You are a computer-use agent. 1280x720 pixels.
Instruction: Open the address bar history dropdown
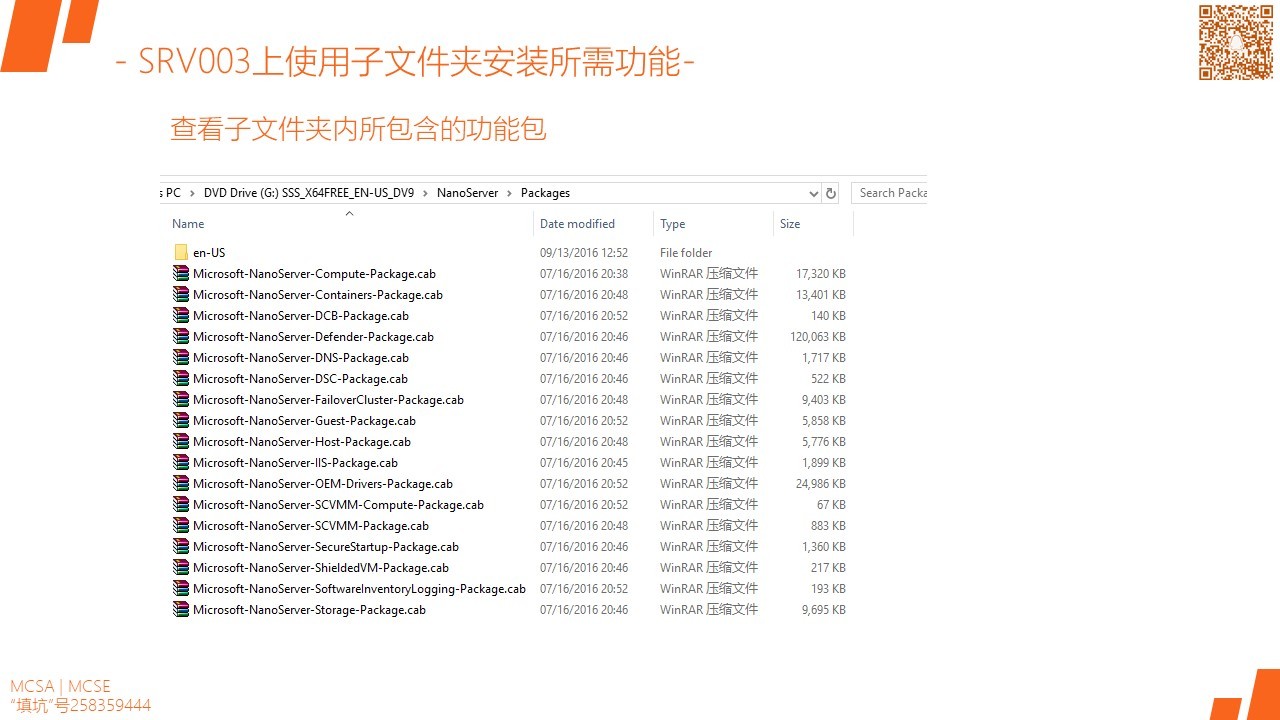[x=813, y=193]
